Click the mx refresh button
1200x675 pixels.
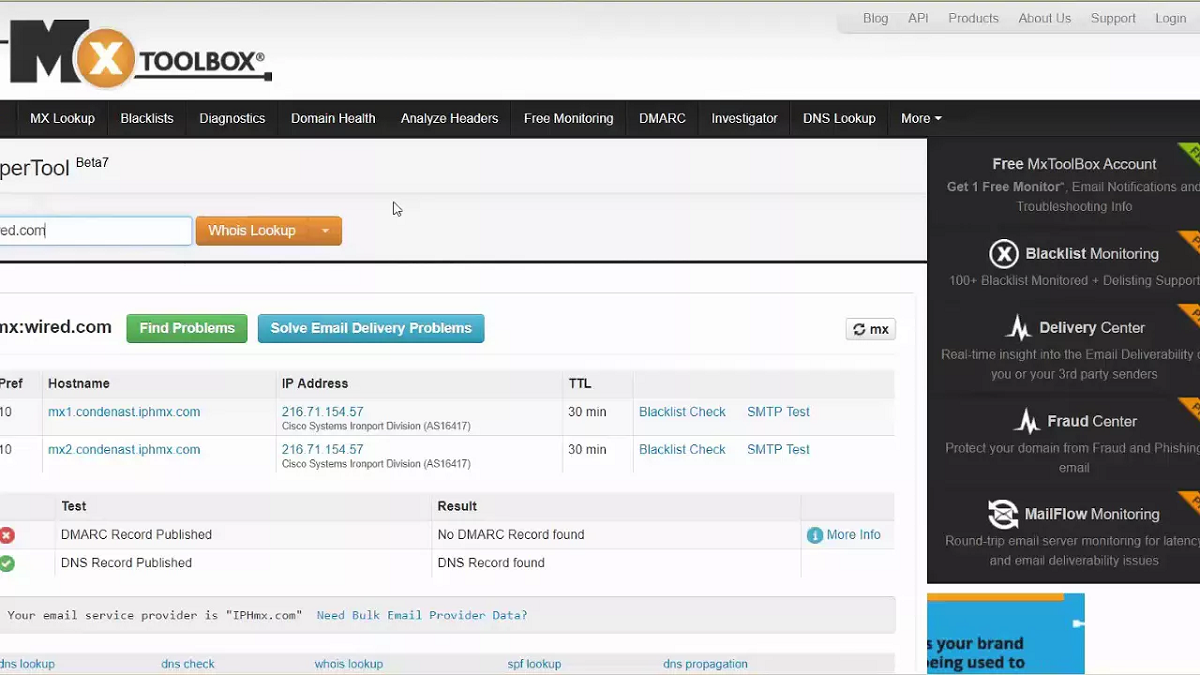[871, 329]
